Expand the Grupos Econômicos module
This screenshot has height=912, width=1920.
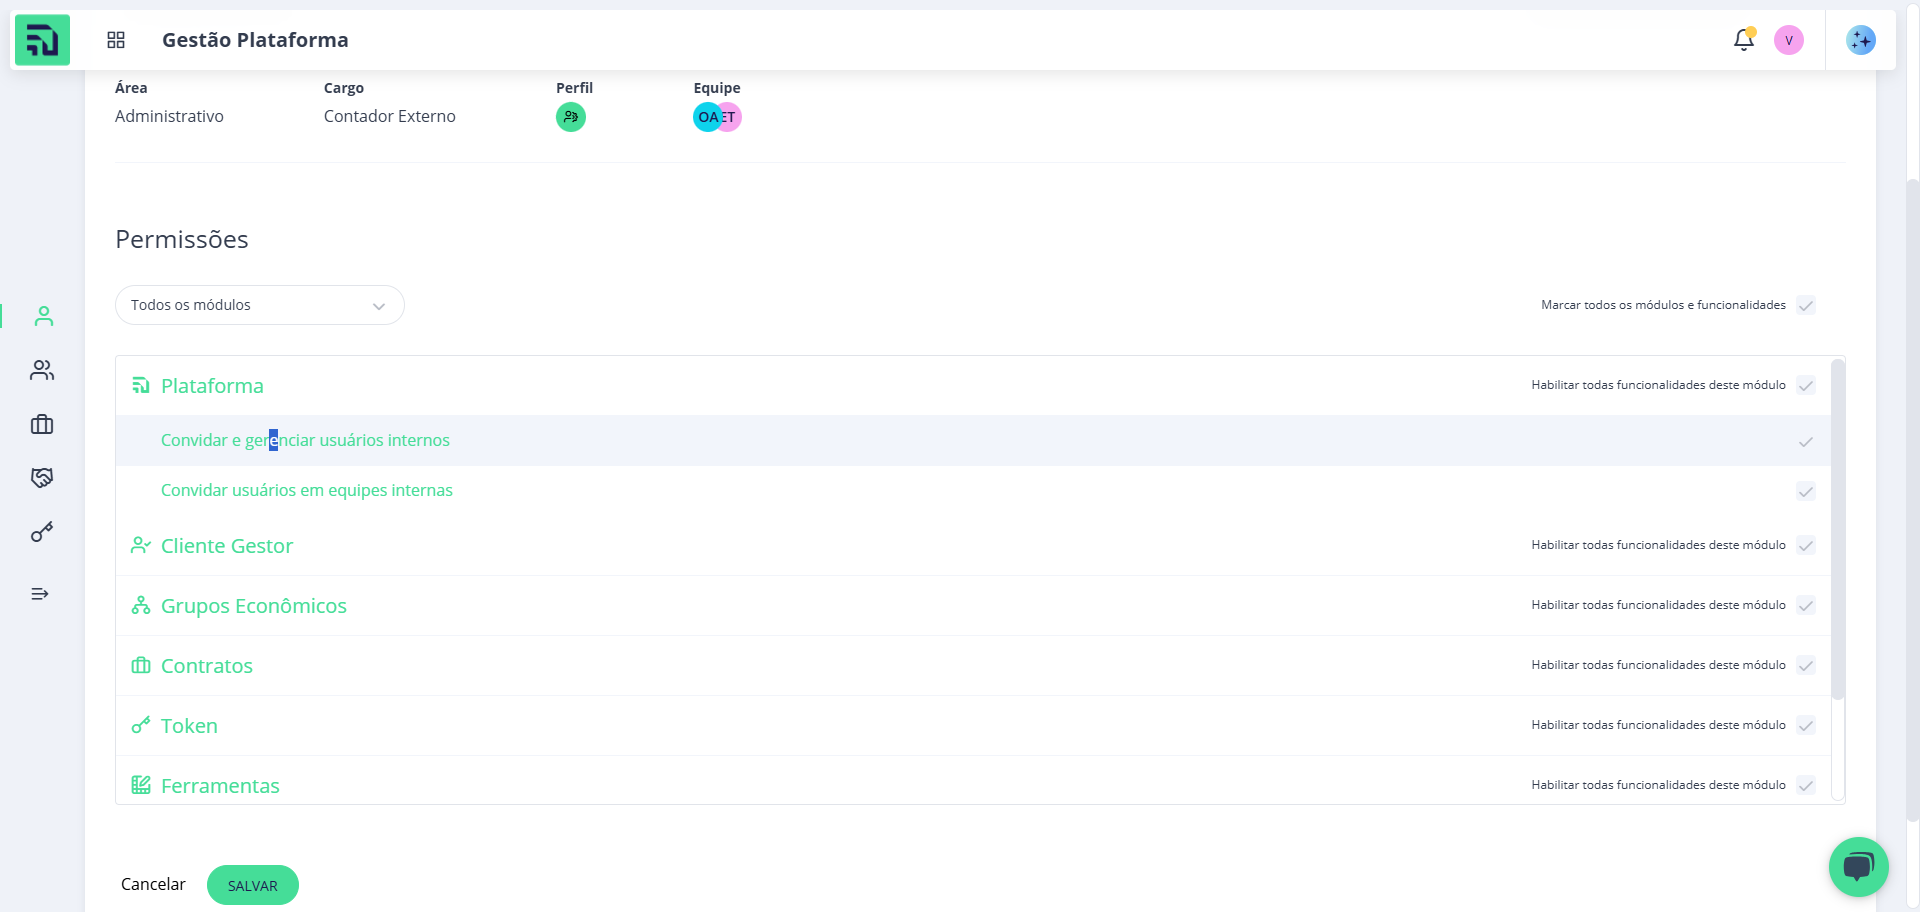253,606
